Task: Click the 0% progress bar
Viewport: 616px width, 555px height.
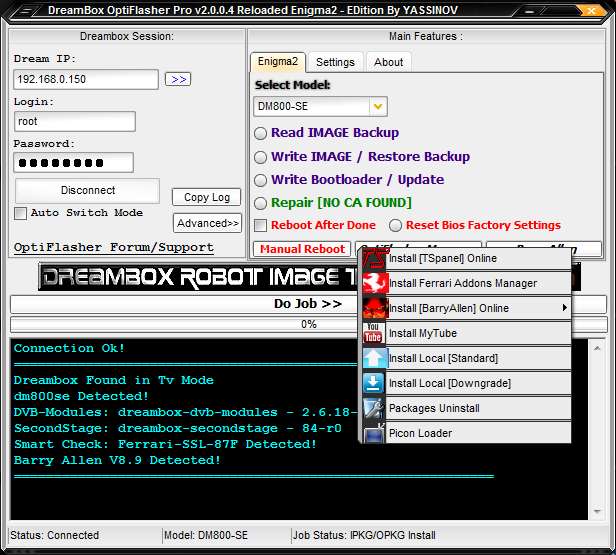Action: [309, 324]
